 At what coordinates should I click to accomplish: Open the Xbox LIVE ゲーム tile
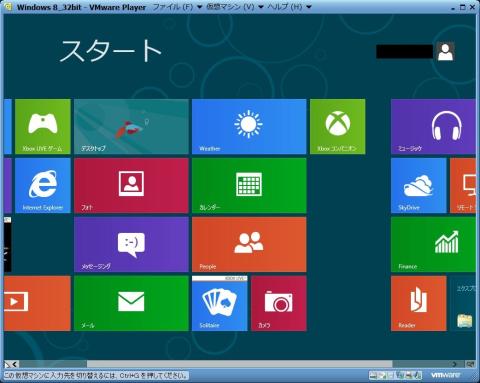coord(43,127)
